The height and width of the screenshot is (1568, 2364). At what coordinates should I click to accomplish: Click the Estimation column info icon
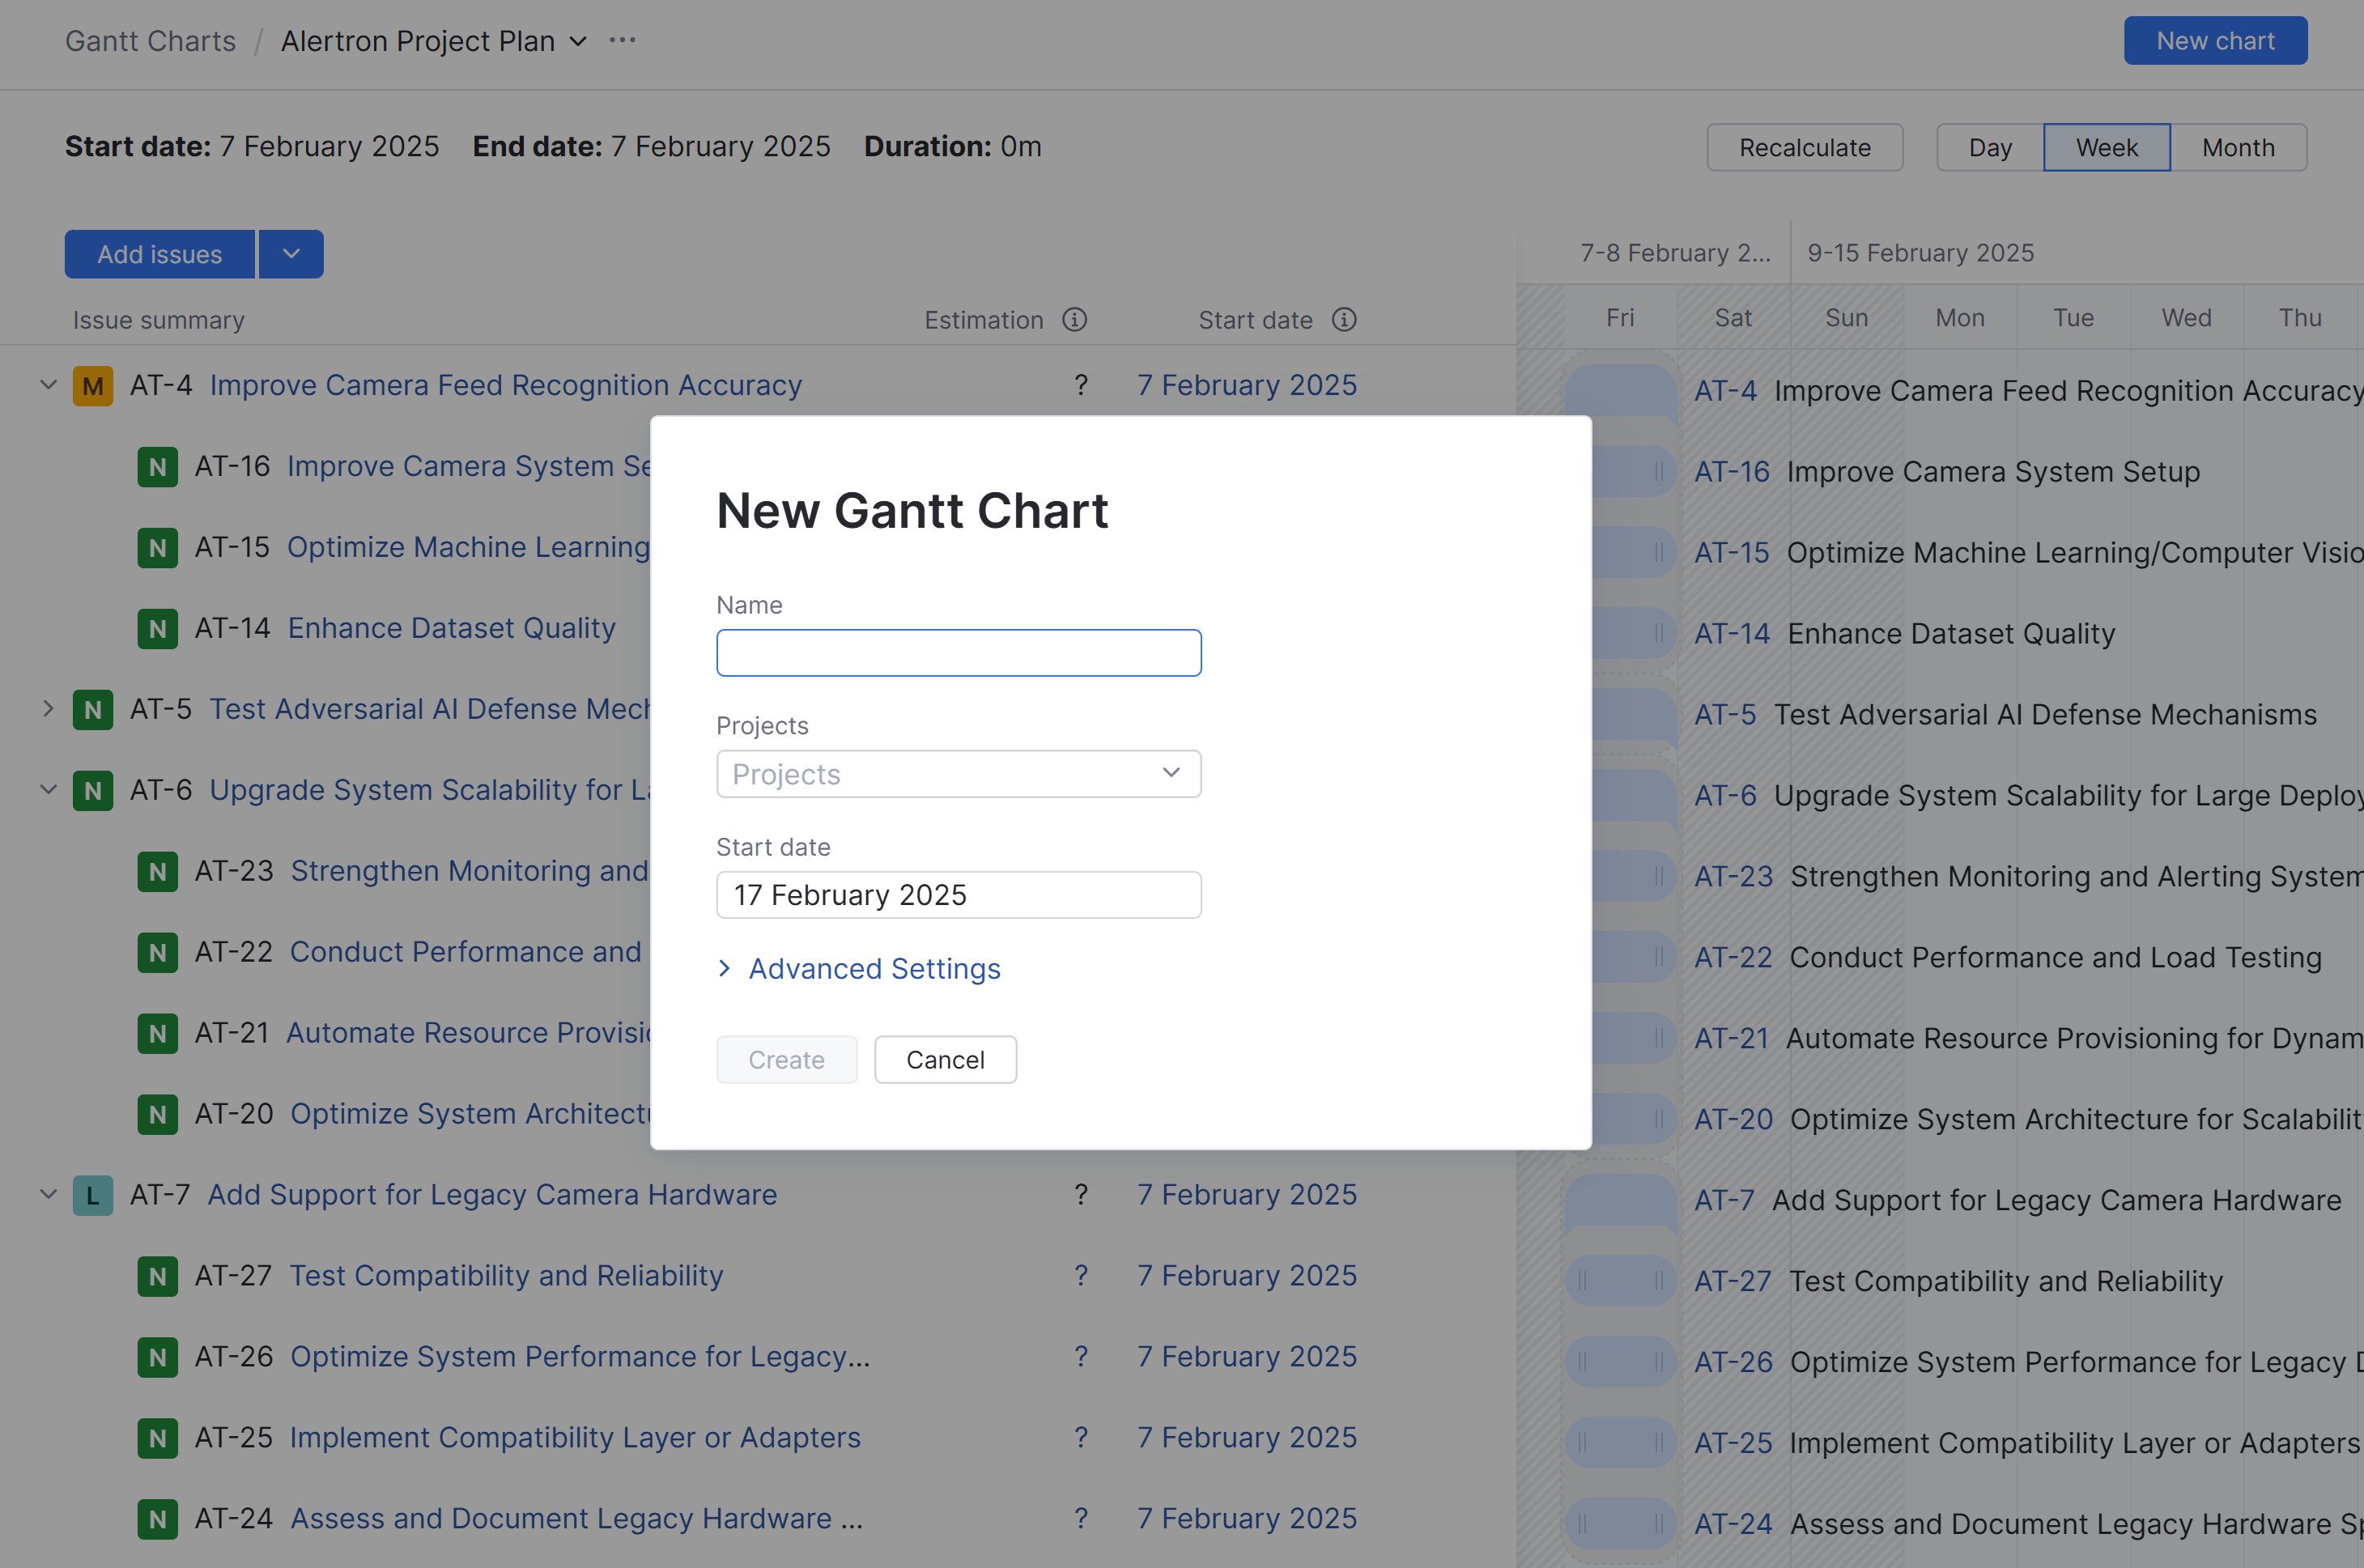(1074, 320)
